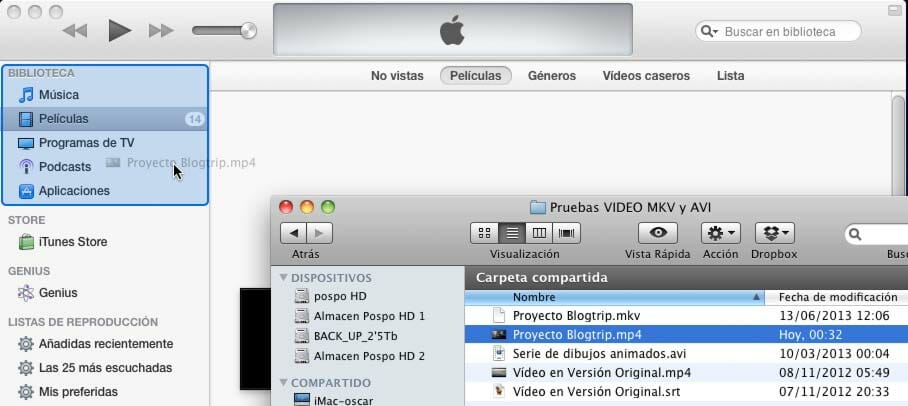Image resolution: width=908 pixels, height=406 pixels.
Task: Sort by the Fecha de modificación column
Action: (x=837, y=297)
